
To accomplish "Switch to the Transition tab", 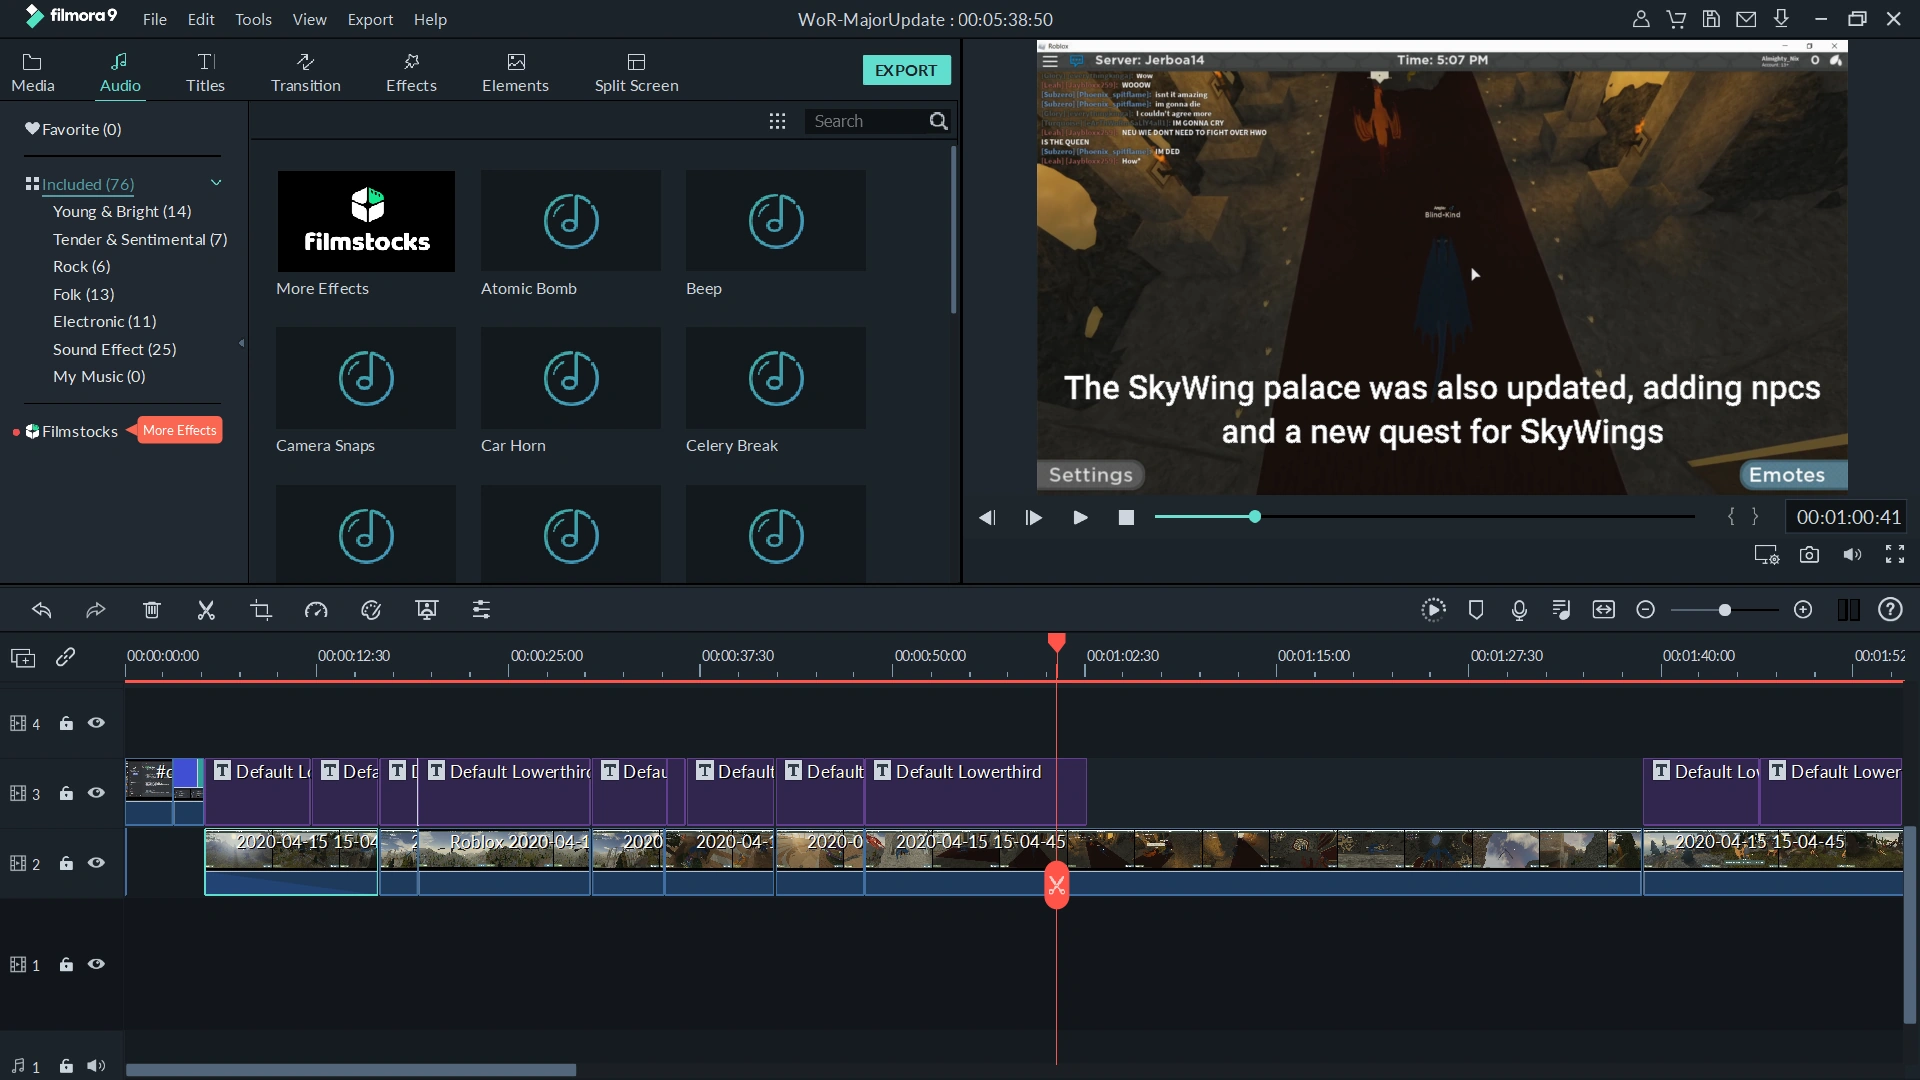I will 305,72.
